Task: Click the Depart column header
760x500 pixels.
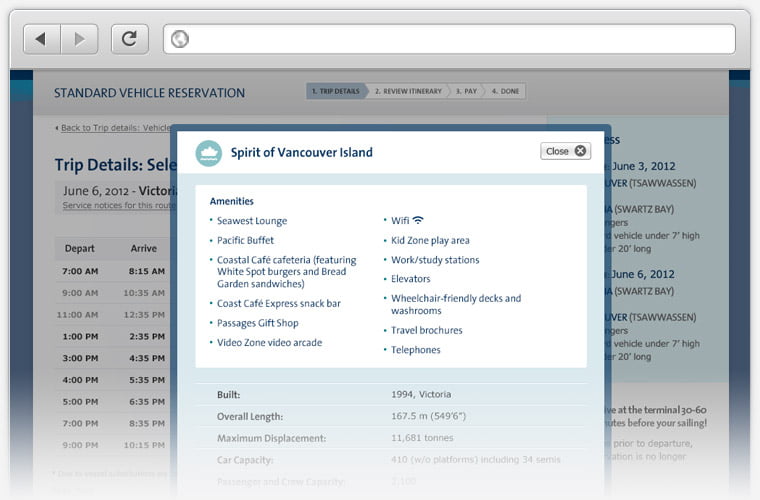Action: tap(79, 249)
